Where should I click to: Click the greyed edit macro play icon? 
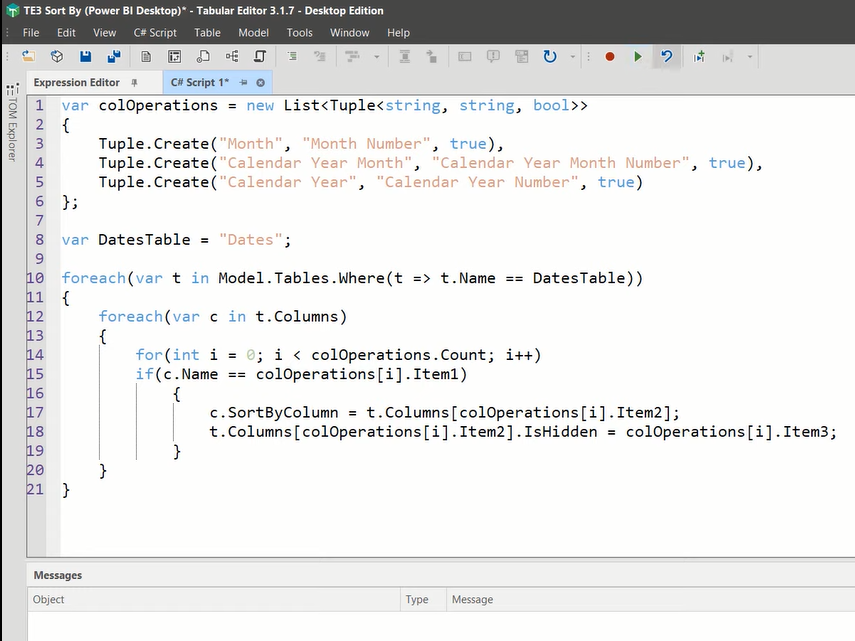tap(727, 57)
